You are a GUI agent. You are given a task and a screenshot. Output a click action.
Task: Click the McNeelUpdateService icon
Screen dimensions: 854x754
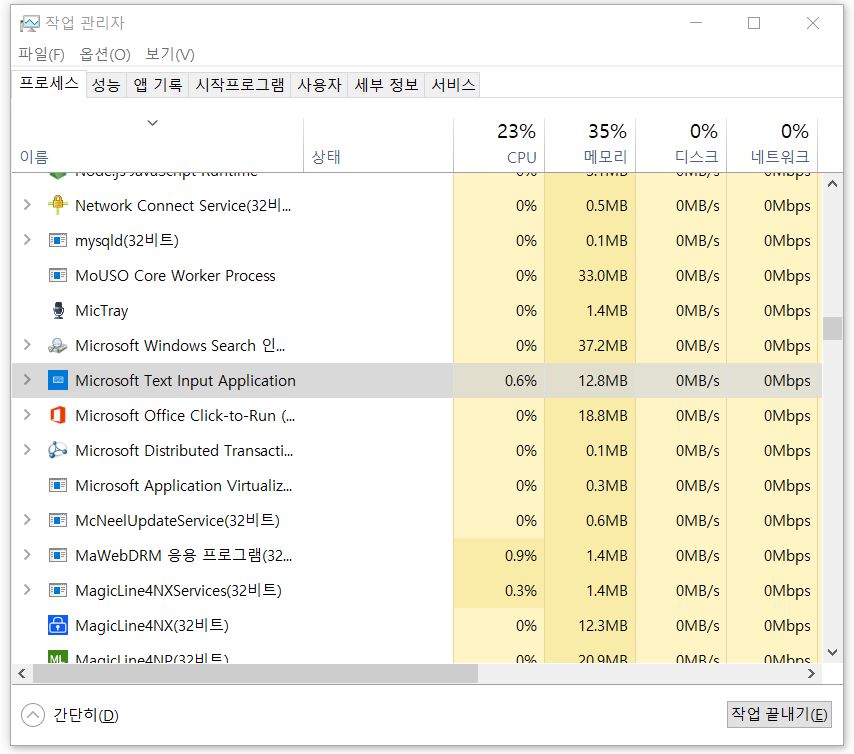58,520
